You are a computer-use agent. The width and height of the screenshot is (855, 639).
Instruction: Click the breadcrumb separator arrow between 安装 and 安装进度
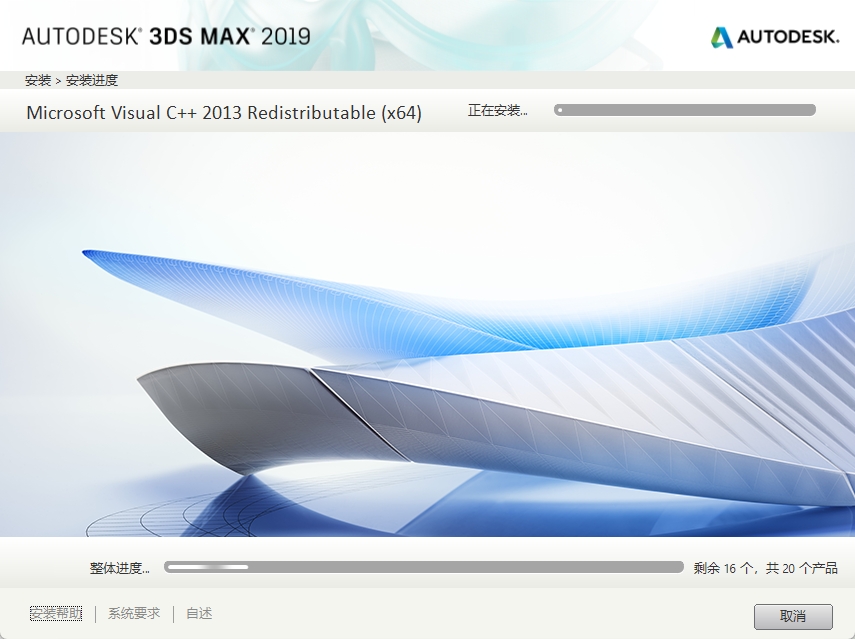[x=59, y=79]
